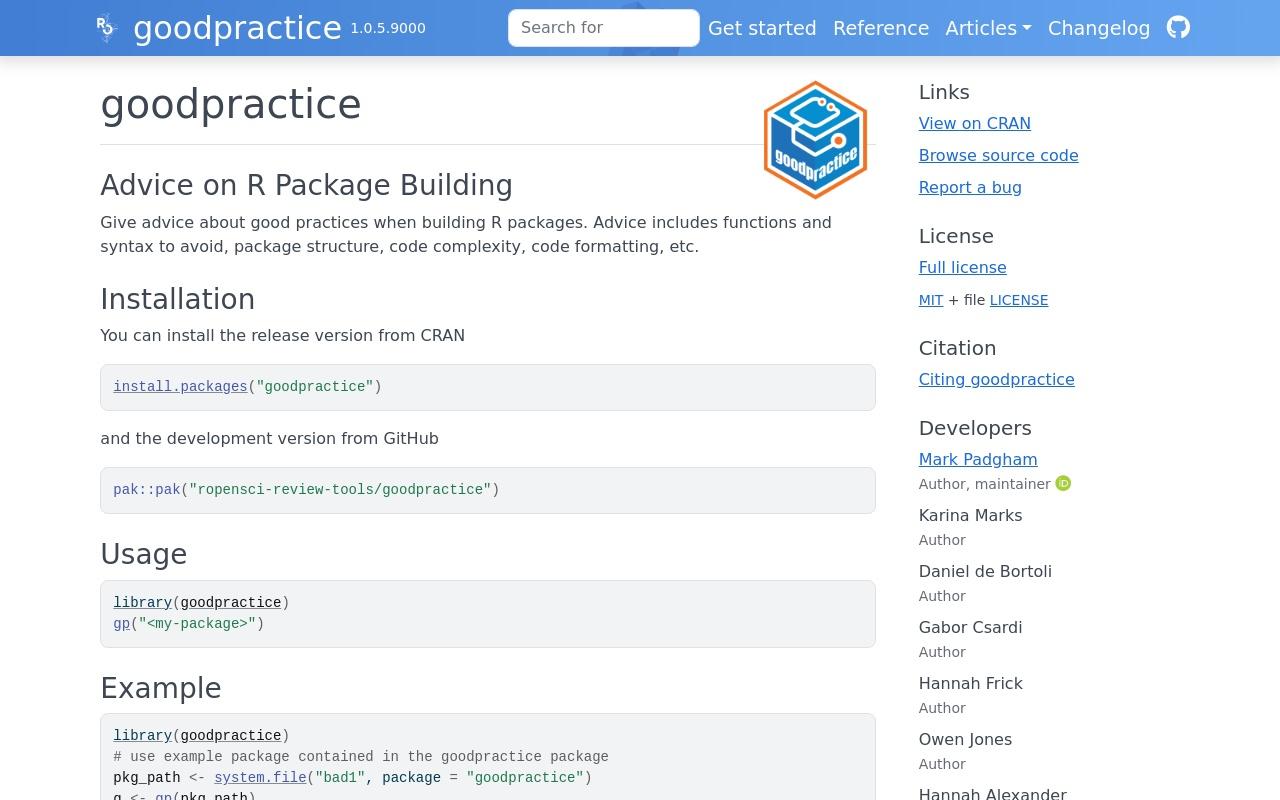Screen dimensions: 1280x800
Task: Click the goodpractice navbar brand title
Action: pos(237,28)
